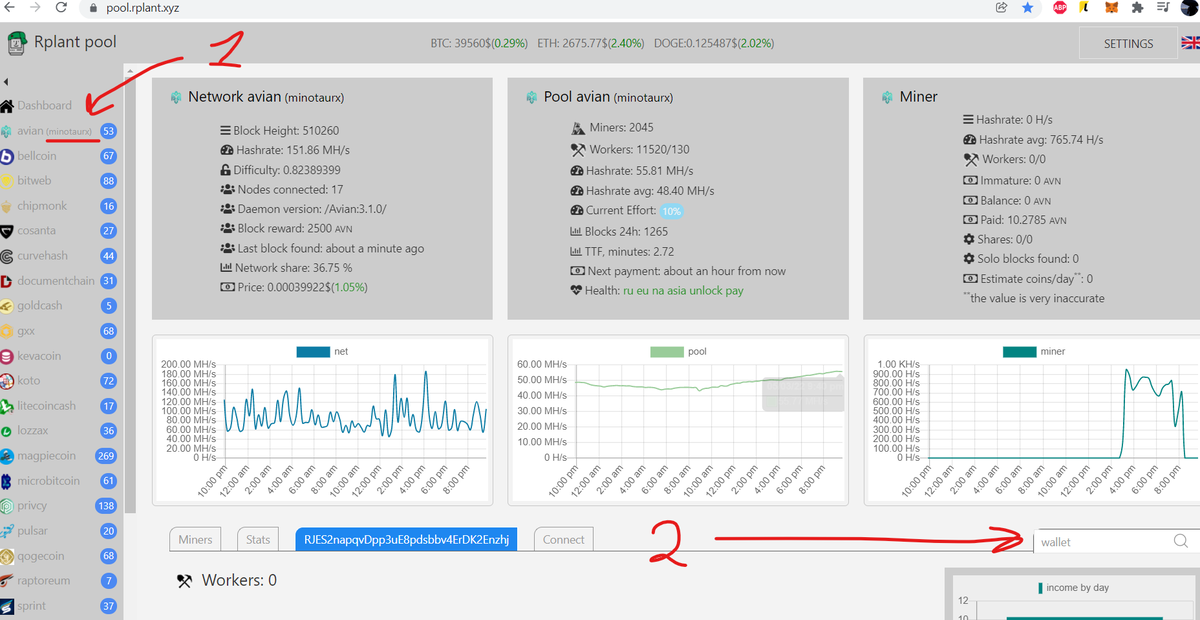Select the bitweb coin icon
The image size is (1200, 620).
pos(7,181)
